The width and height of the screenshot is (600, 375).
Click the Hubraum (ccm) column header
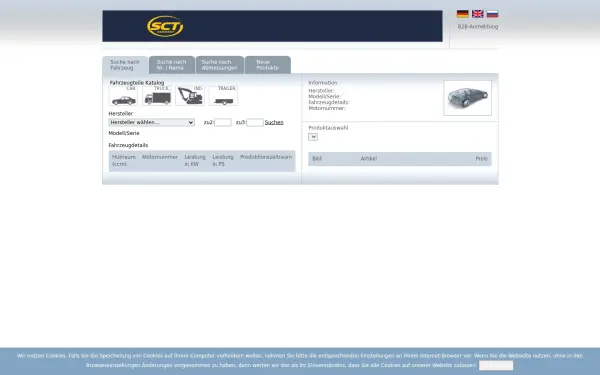click(x=124, y=160)
